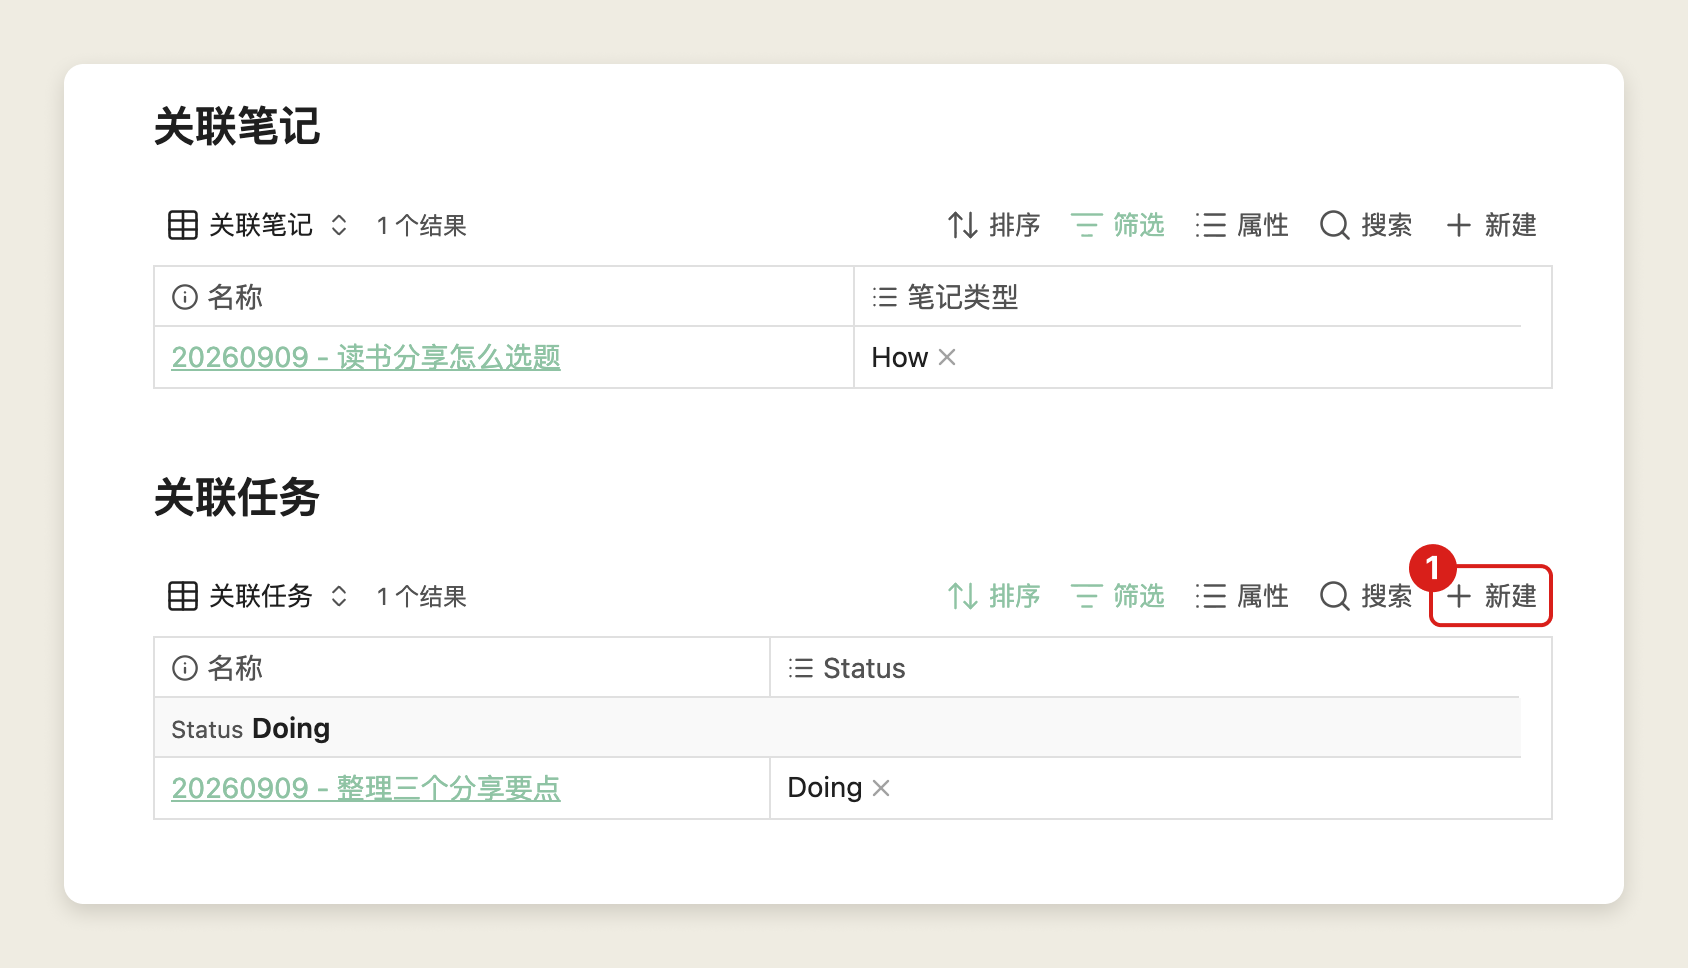
Task: Click the 名称 column header in 关联任务
Action: coord(462,667)
